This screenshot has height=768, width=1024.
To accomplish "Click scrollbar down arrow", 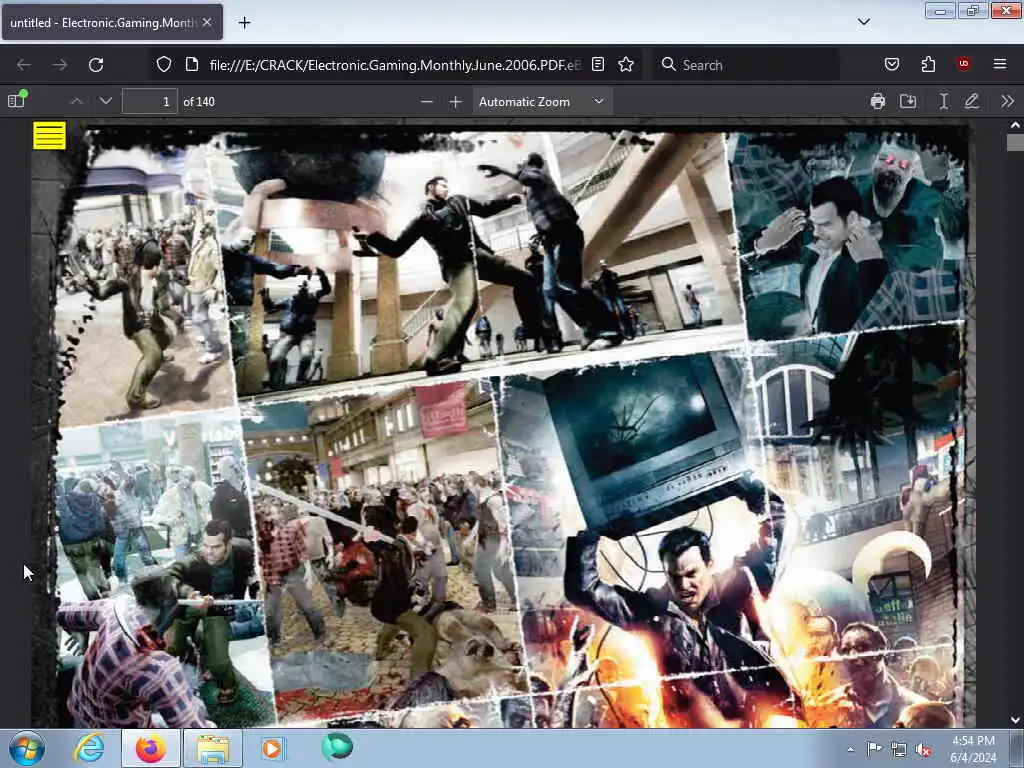I will [x=1015, y=720].
